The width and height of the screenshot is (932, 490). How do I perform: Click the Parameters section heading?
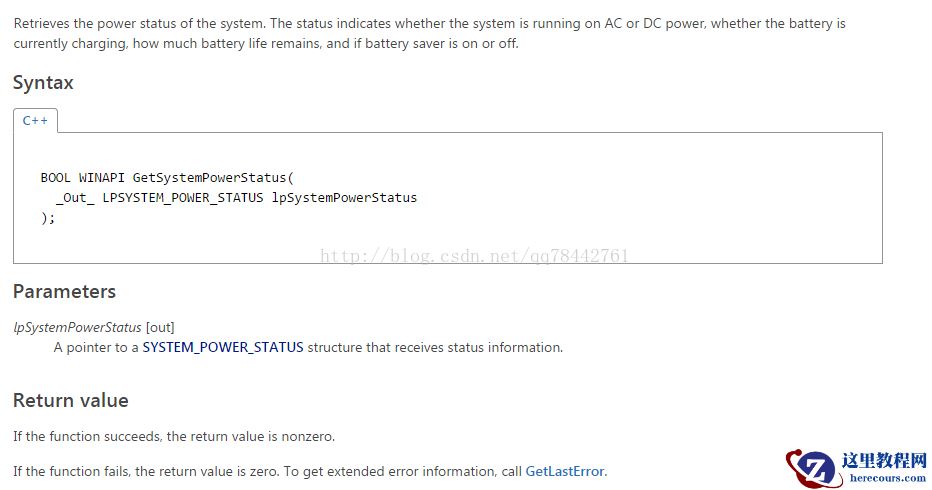click(64, 292)
